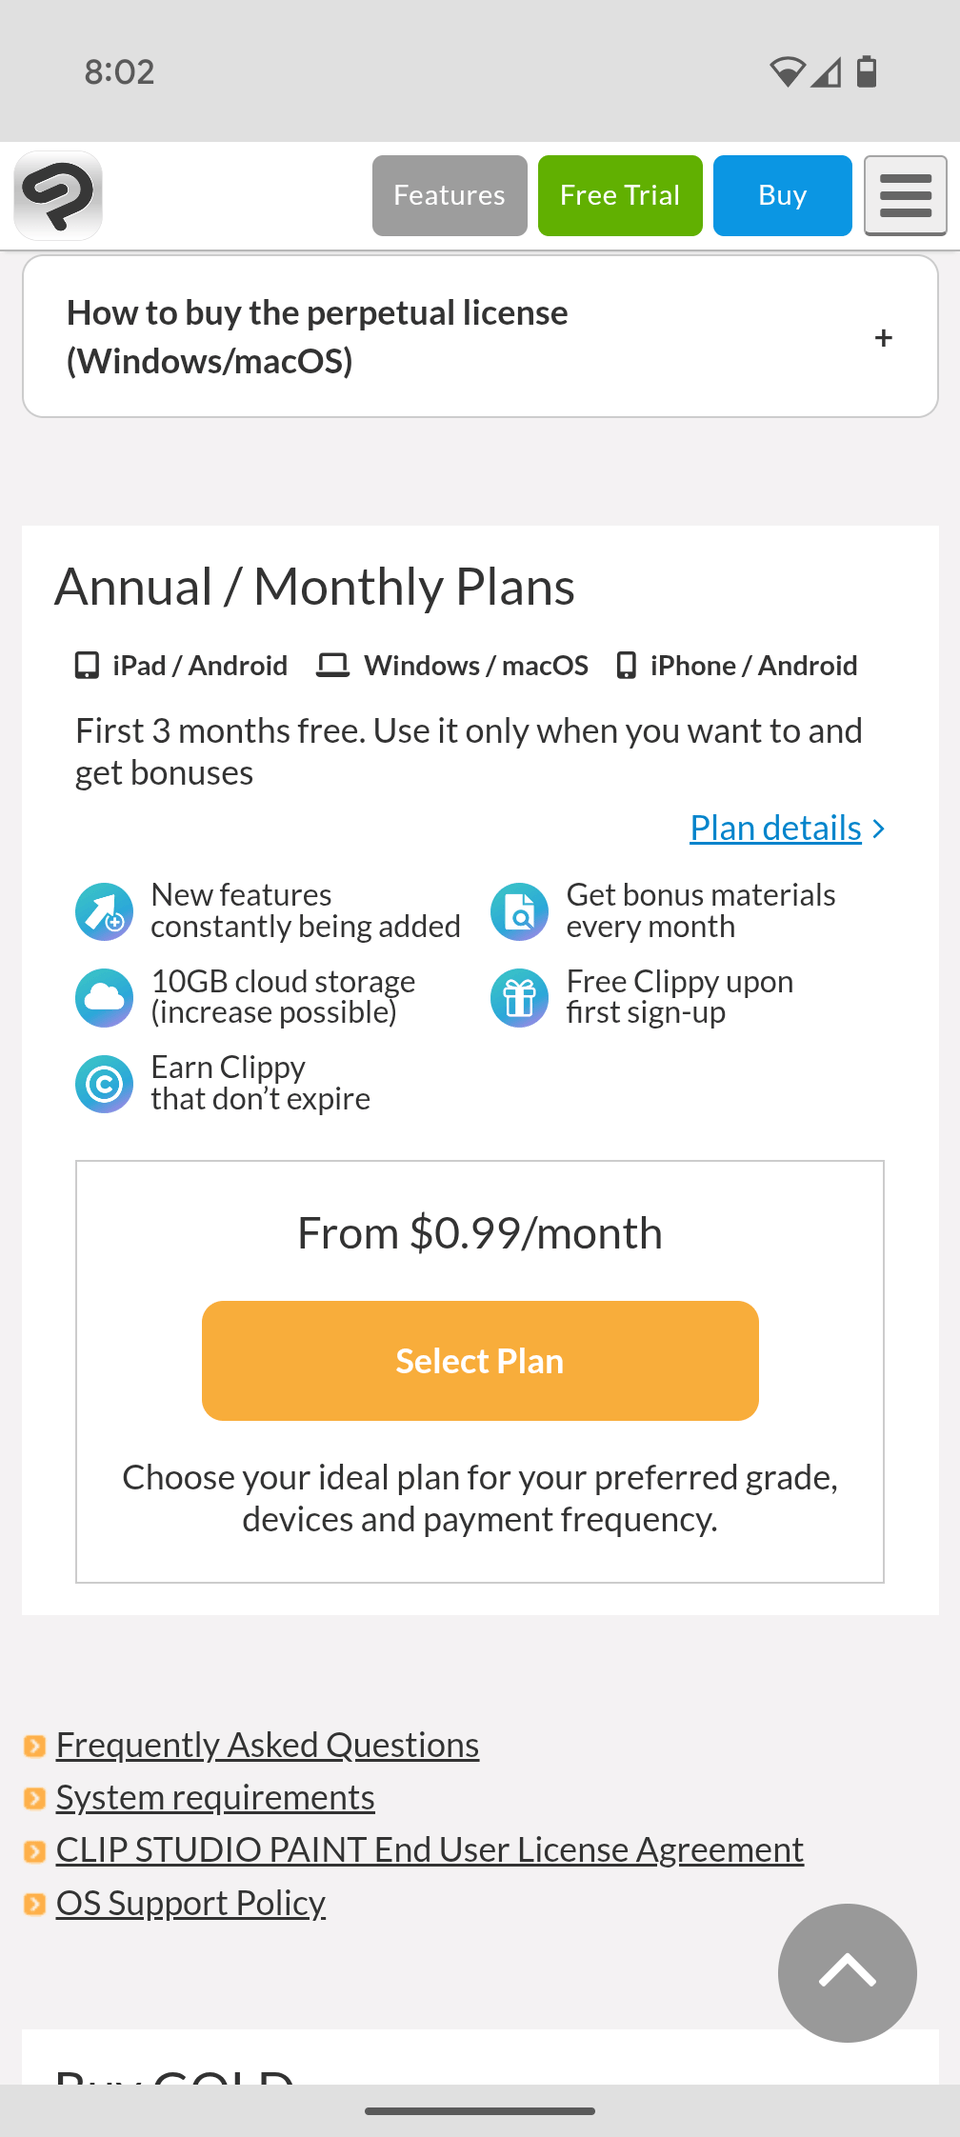Tap the bonus materials document icon
The image size is (960, 2137).
click(519, 911)
